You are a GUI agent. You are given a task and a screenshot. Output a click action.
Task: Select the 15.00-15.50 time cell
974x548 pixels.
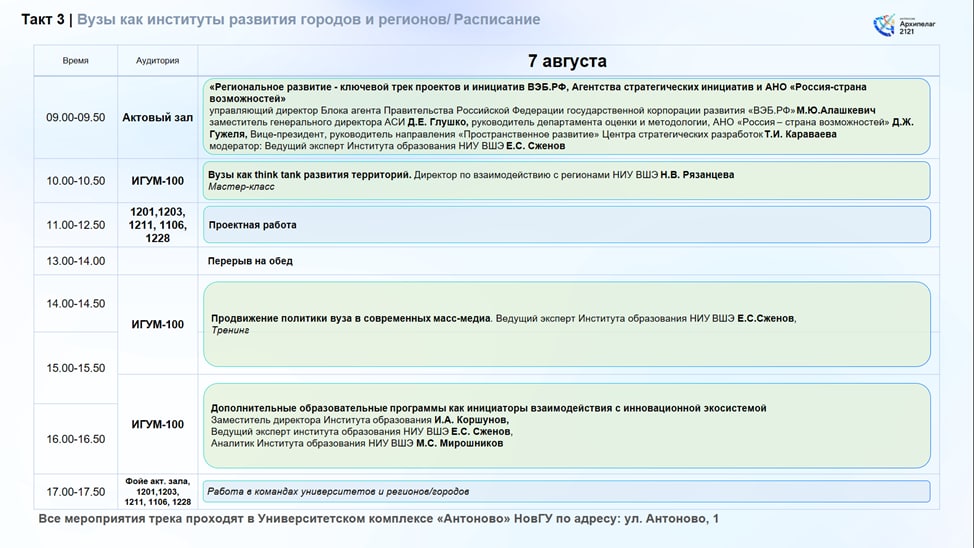(x=75, y=368)
